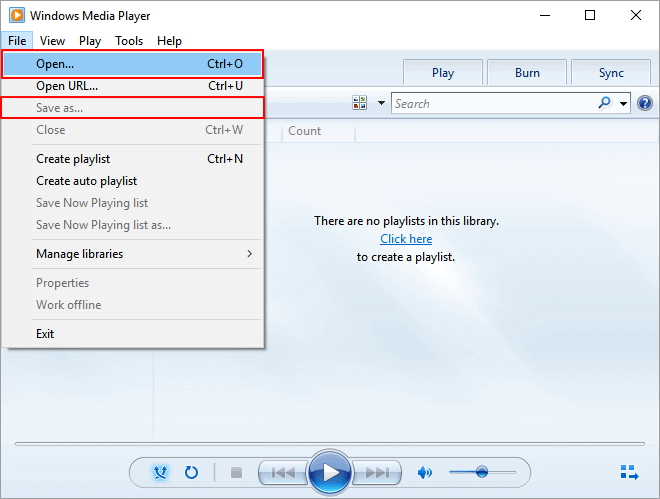660x499 pixels.
Task: Click the Stop playback button
Action: (x=237, y=472)
